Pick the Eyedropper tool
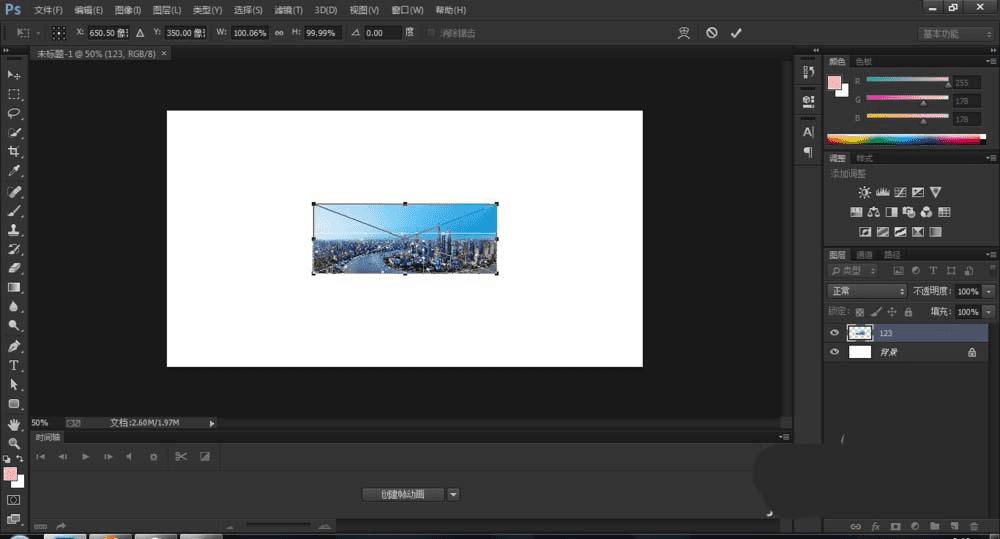This screenshot has width=1000, height=539. tap(14, 171)
